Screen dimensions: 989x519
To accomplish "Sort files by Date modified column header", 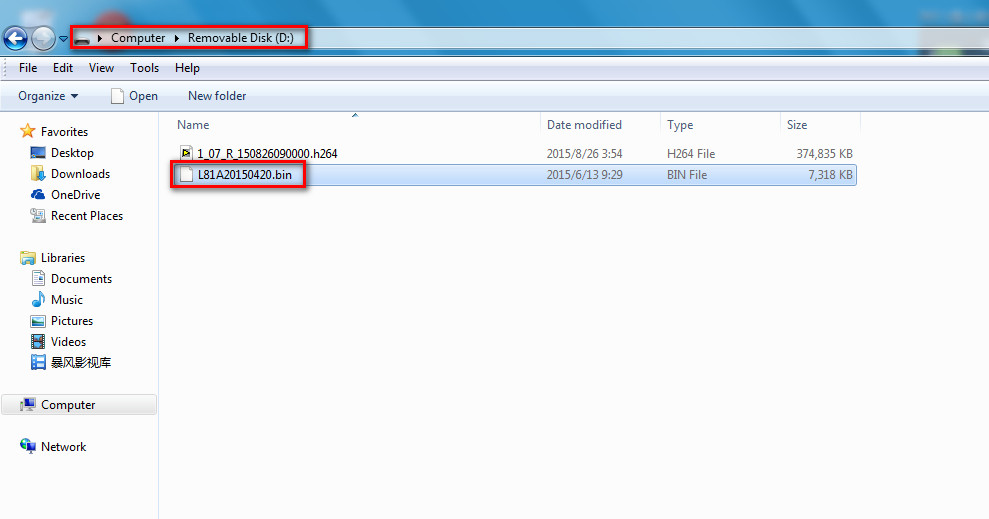I will tap(584, 125).
